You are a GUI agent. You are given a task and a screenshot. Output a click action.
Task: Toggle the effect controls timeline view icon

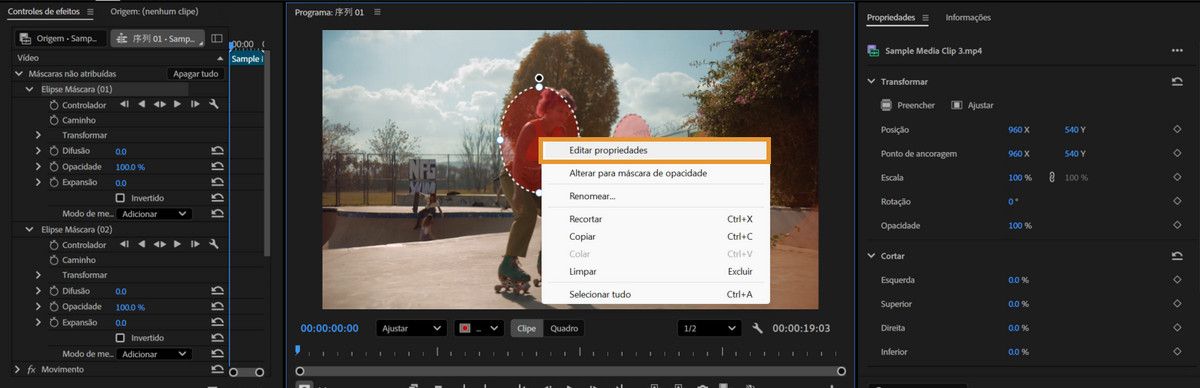(217, 38)
